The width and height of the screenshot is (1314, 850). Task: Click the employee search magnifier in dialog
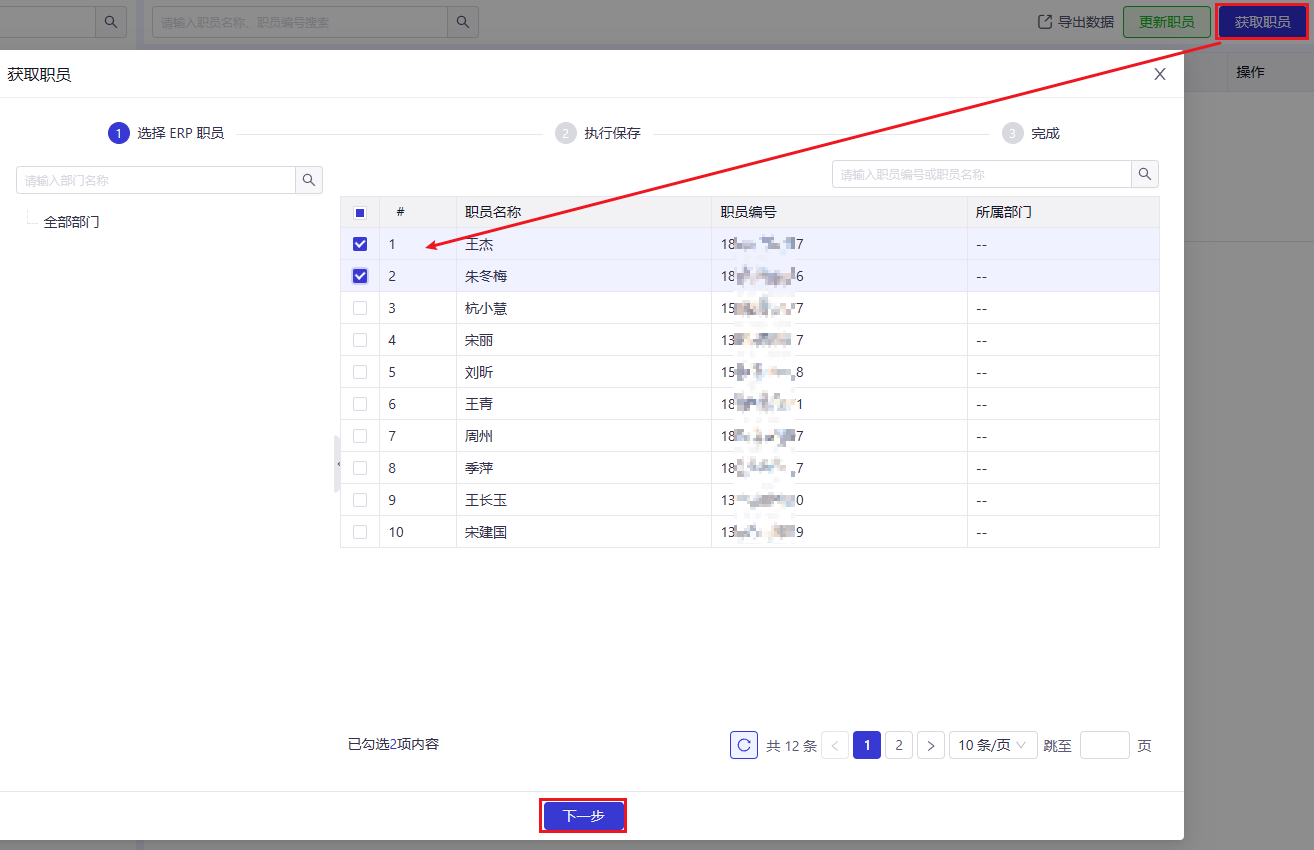tap(1145, 174)
